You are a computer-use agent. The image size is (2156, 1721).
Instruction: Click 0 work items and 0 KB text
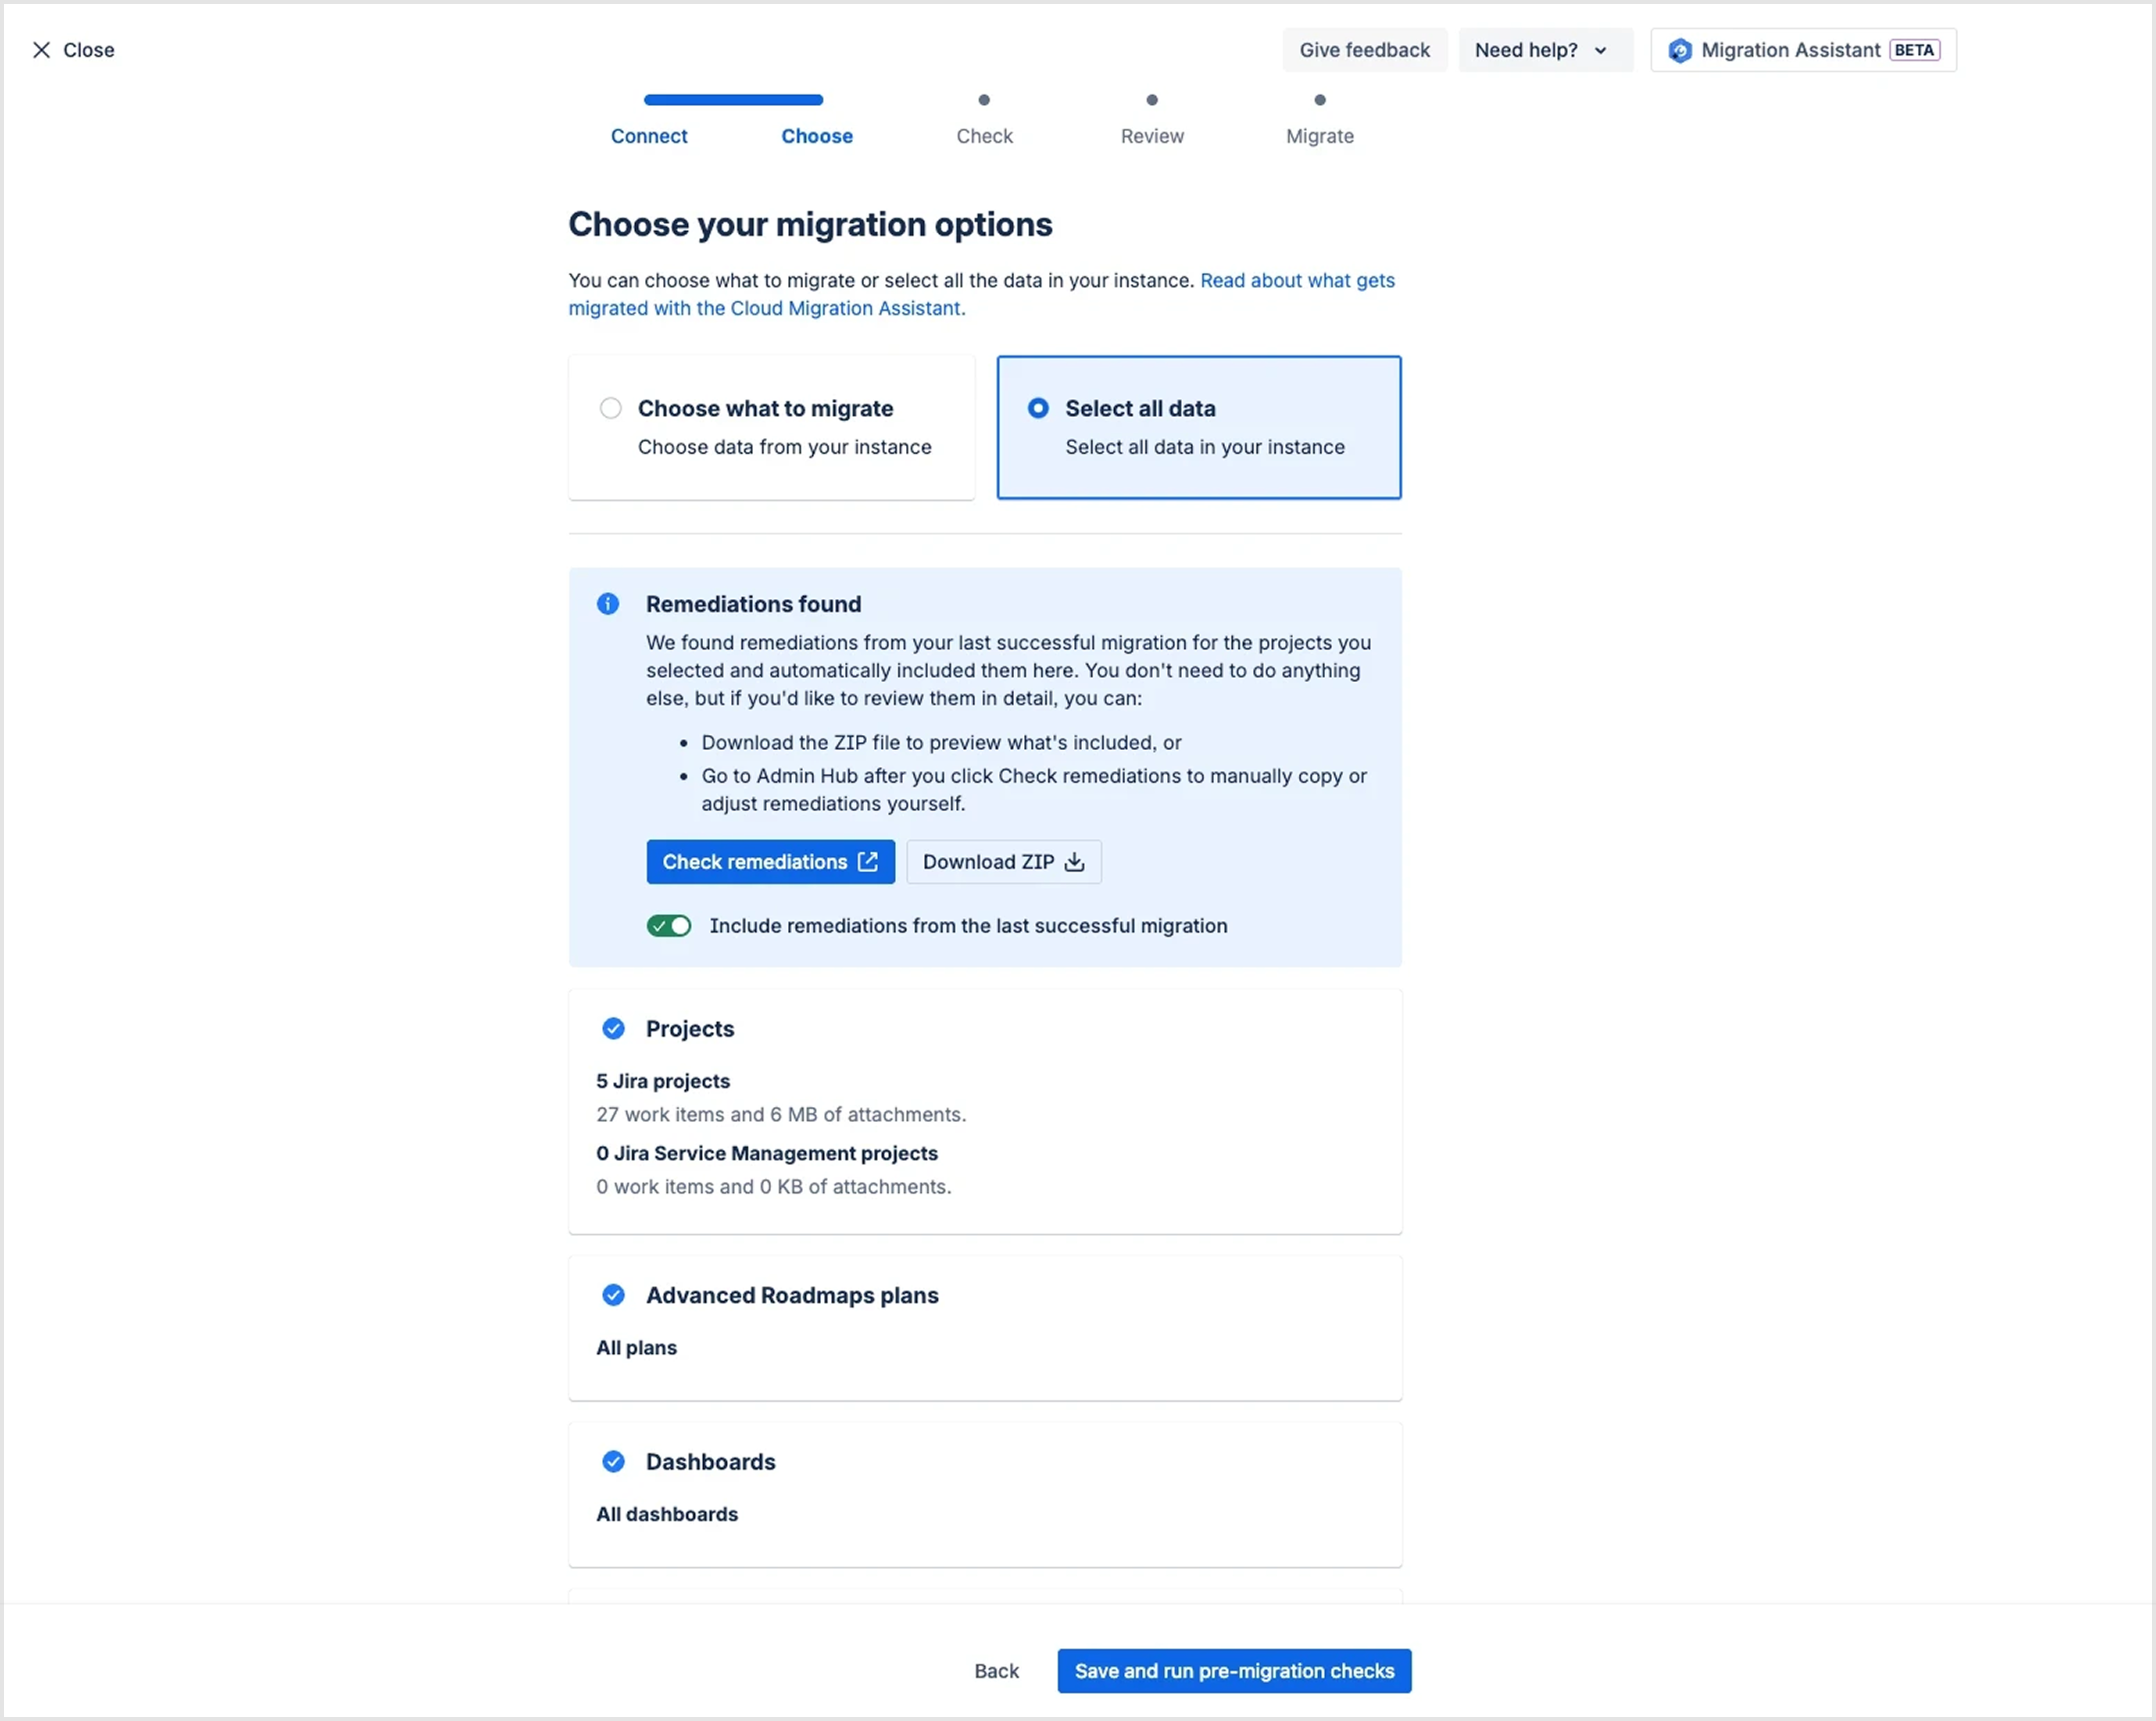[774, 1187]
